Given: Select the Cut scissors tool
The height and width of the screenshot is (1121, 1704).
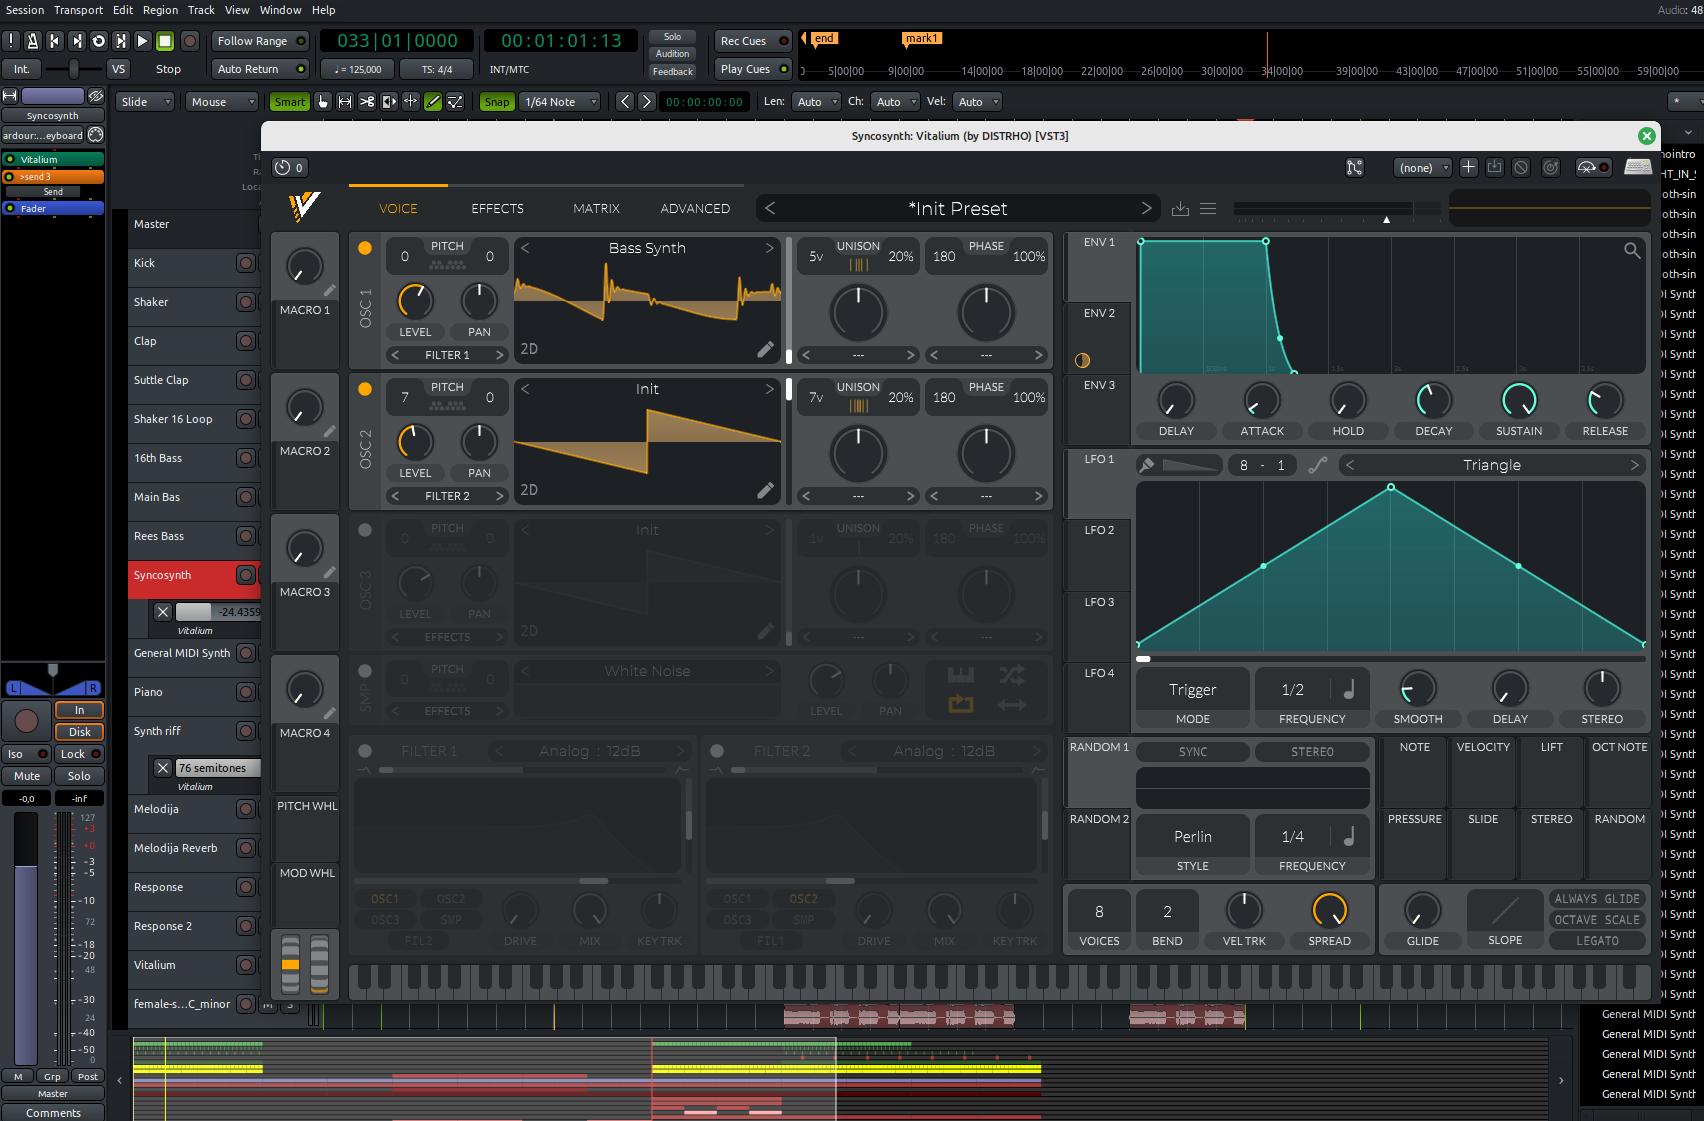Looking at the screenshot, I should coord(366,101).
